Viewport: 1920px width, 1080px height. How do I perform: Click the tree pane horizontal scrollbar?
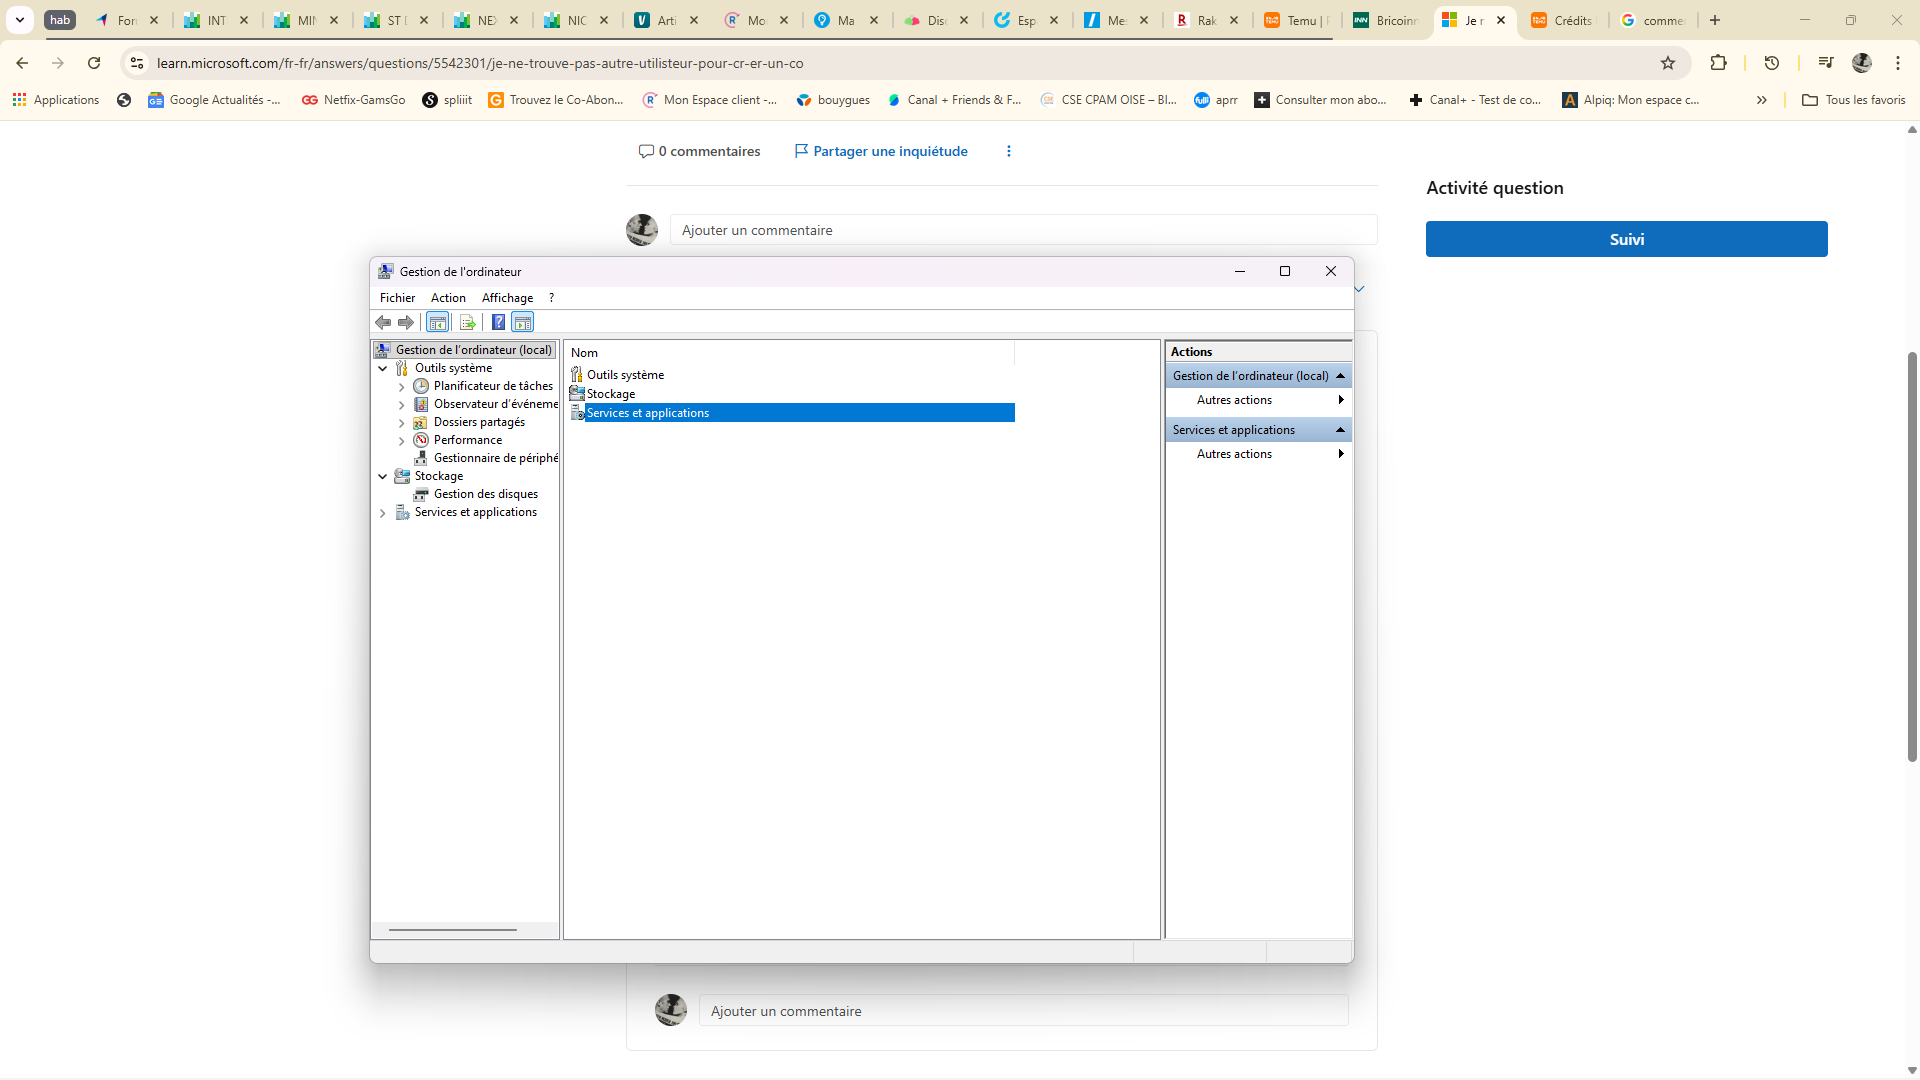pos(453,930)
